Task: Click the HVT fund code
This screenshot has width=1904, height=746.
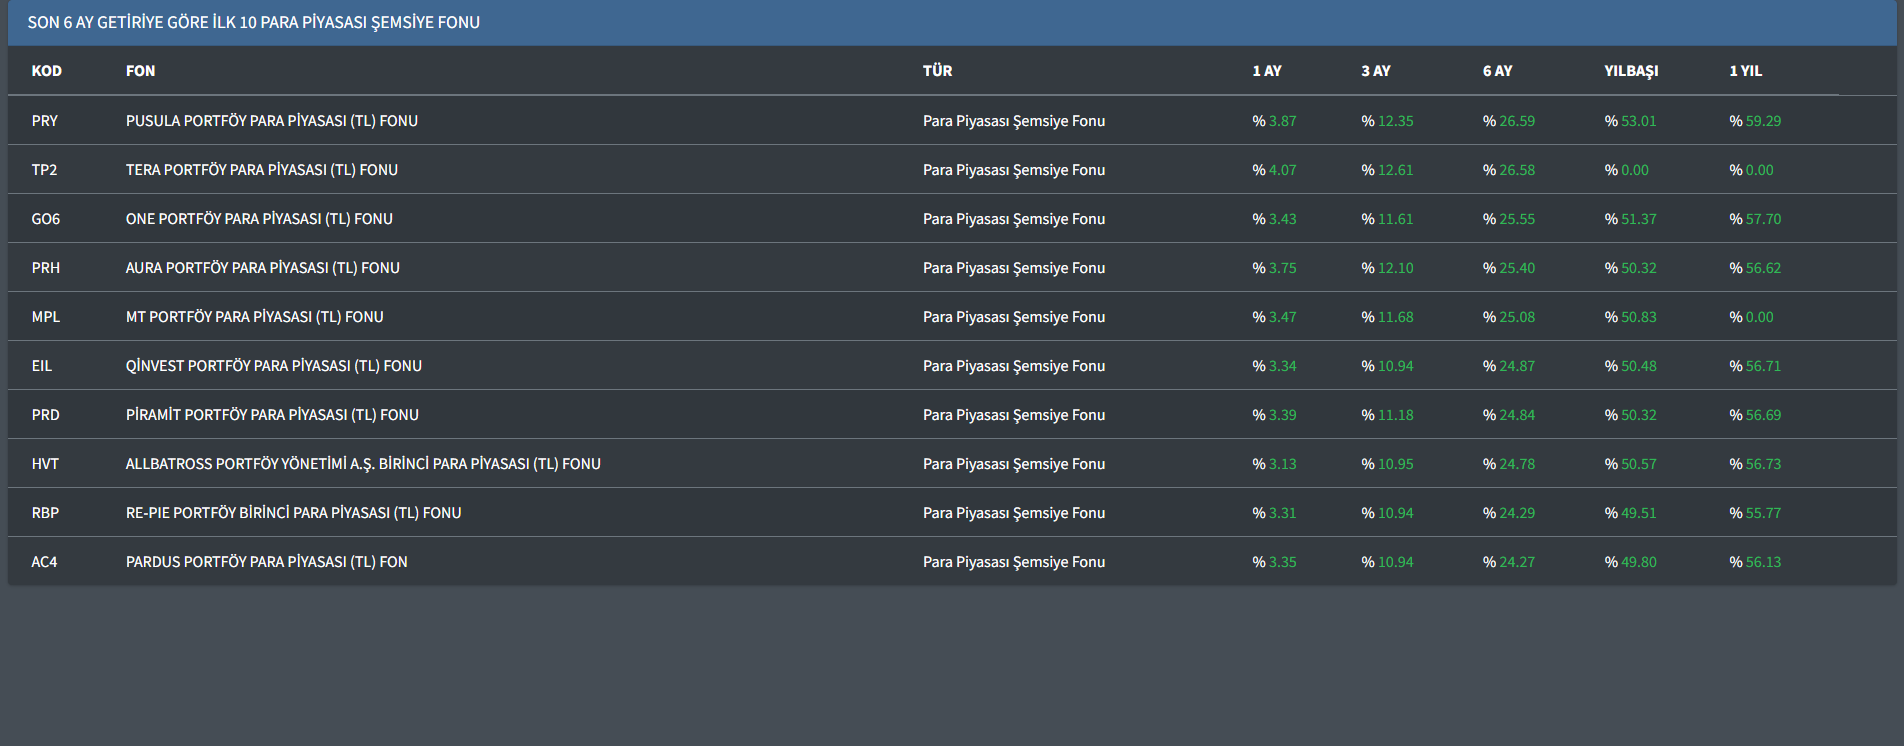Action: tap(45, 464)
